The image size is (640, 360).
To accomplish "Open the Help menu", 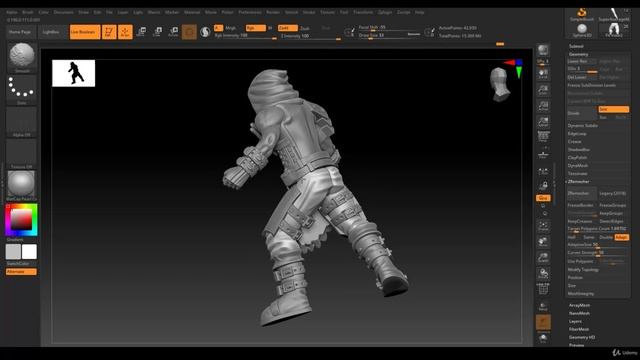I will (x=419, y=12).
